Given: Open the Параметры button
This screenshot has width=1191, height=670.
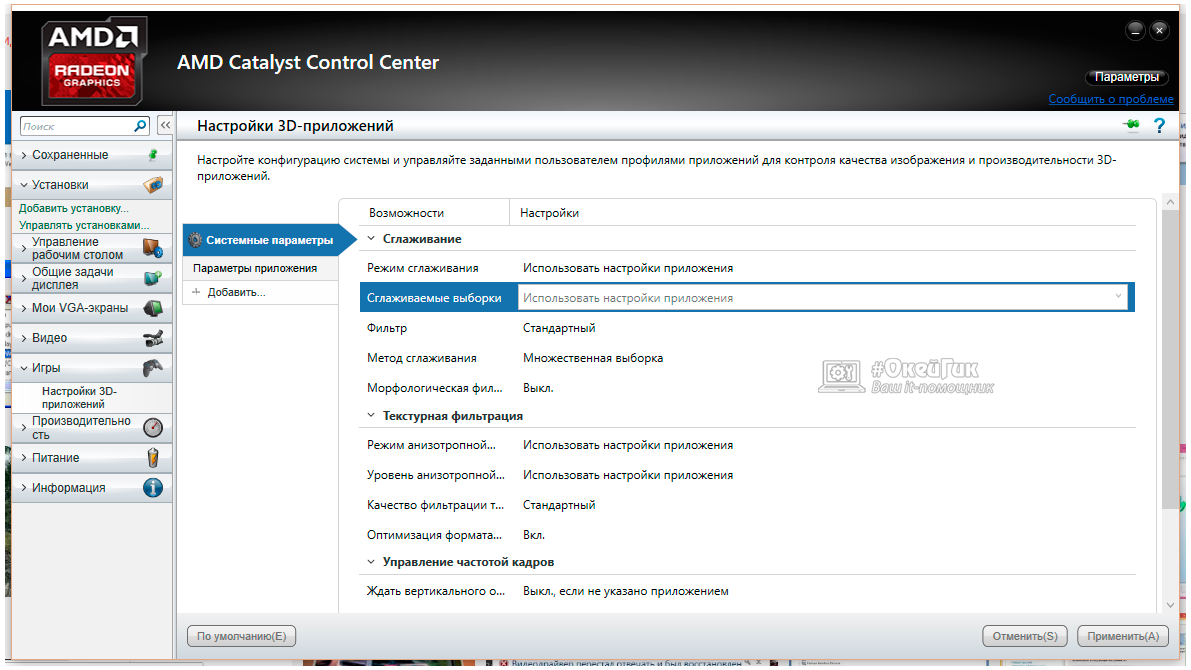Looking at the screenshot, I should [1127, 77].
